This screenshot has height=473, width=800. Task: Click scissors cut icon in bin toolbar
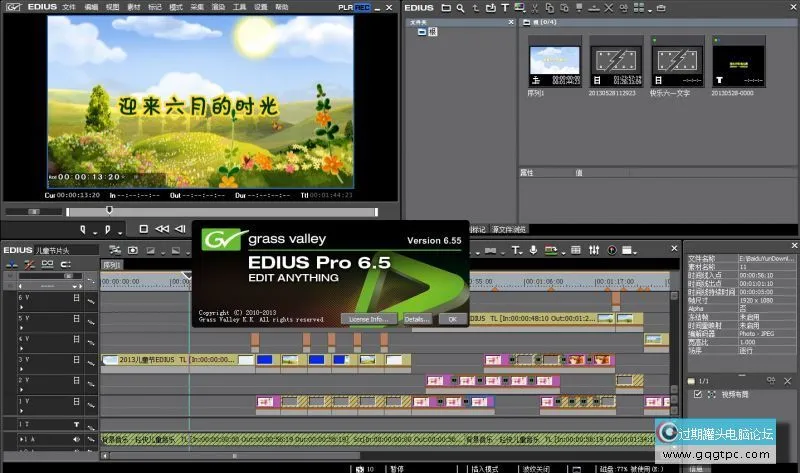tap(535, 8)
